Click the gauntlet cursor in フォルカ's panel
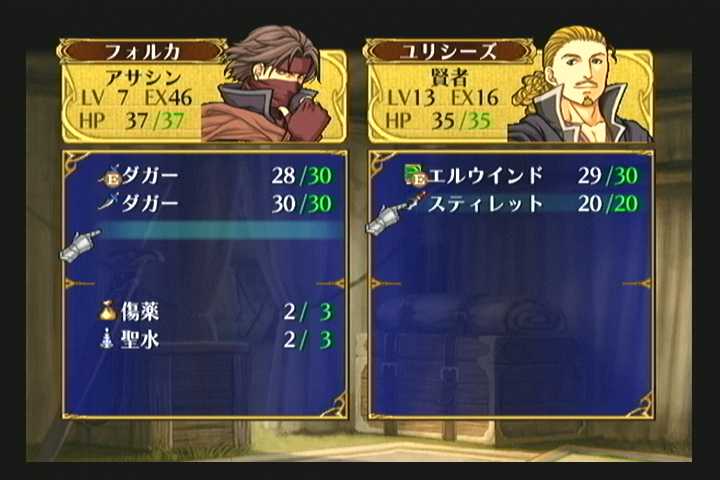The width and height of the screenshot is (720, 480). click(80, 244)
